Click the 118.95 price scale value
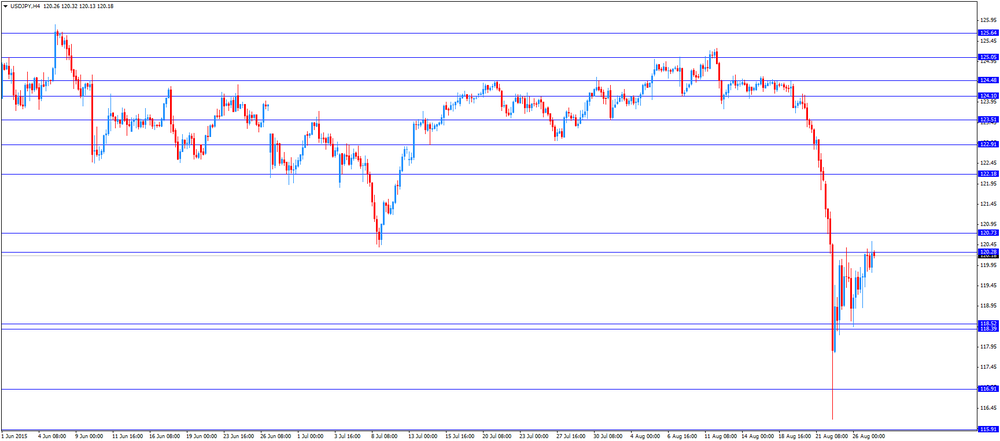1000x441 pixels. [x=989, y=305]
